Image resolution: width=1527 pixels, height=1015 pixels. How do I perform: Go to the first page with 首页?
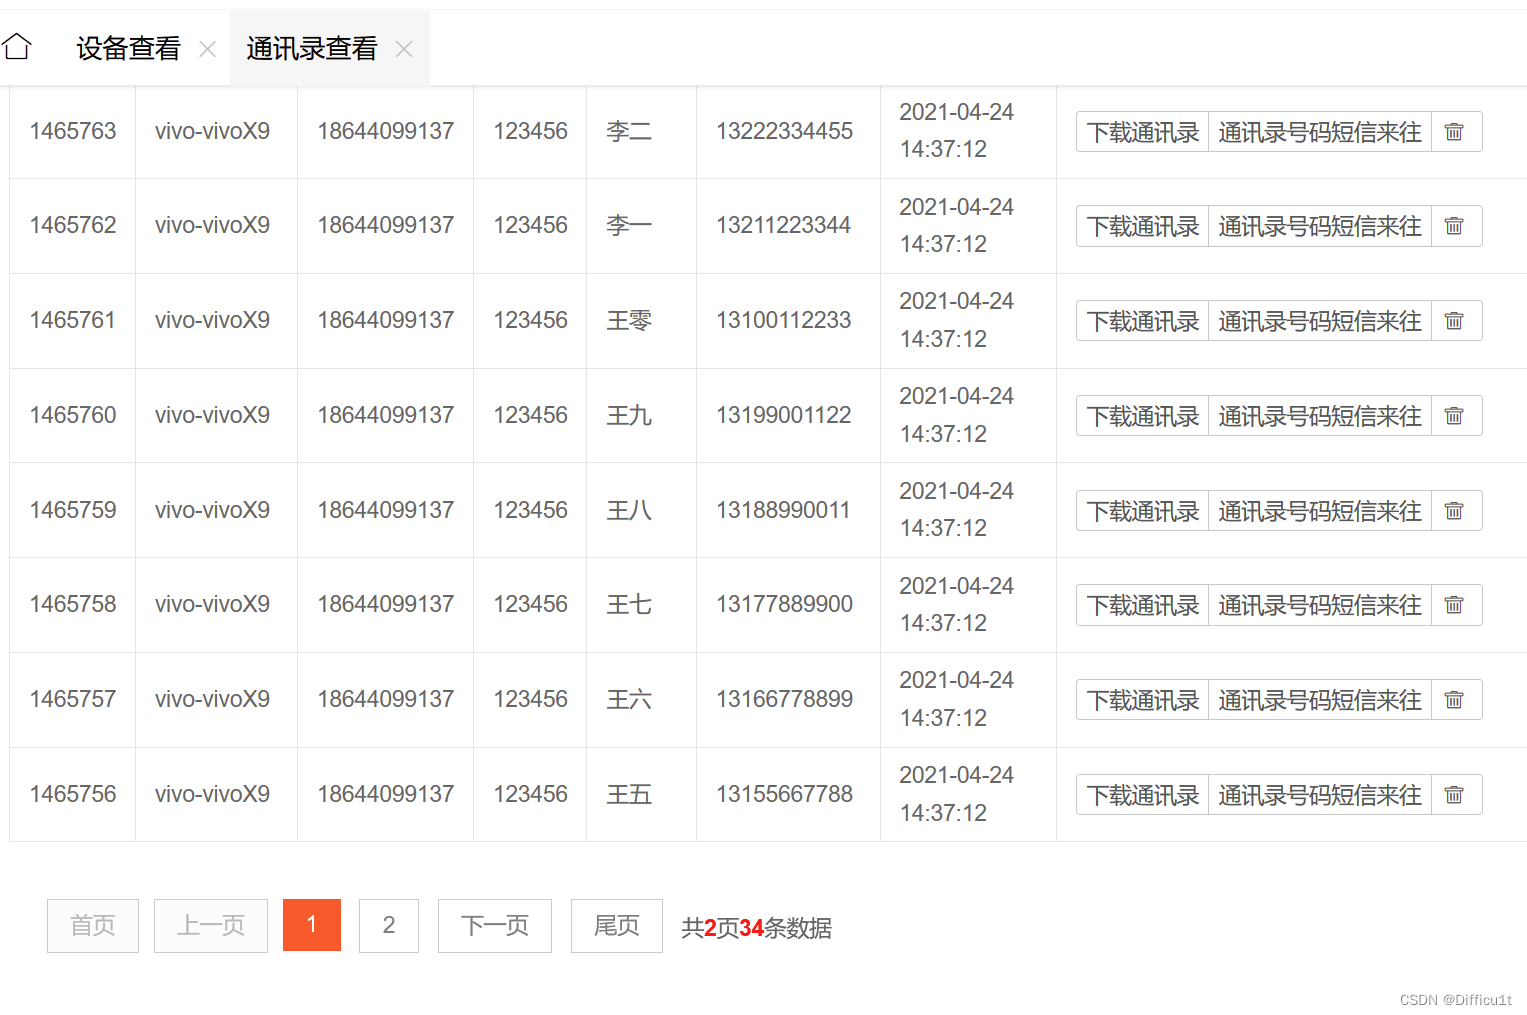93,926
